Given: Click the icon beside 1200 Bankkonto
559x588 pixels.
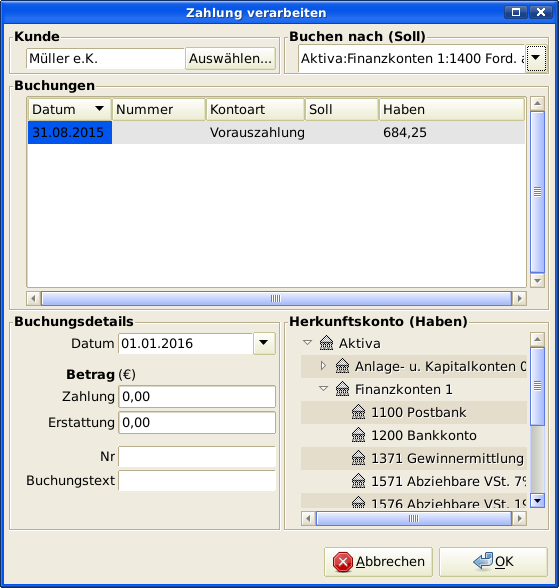Looking at the screenshot, I should pyautogui.click(x=358, y=435).
